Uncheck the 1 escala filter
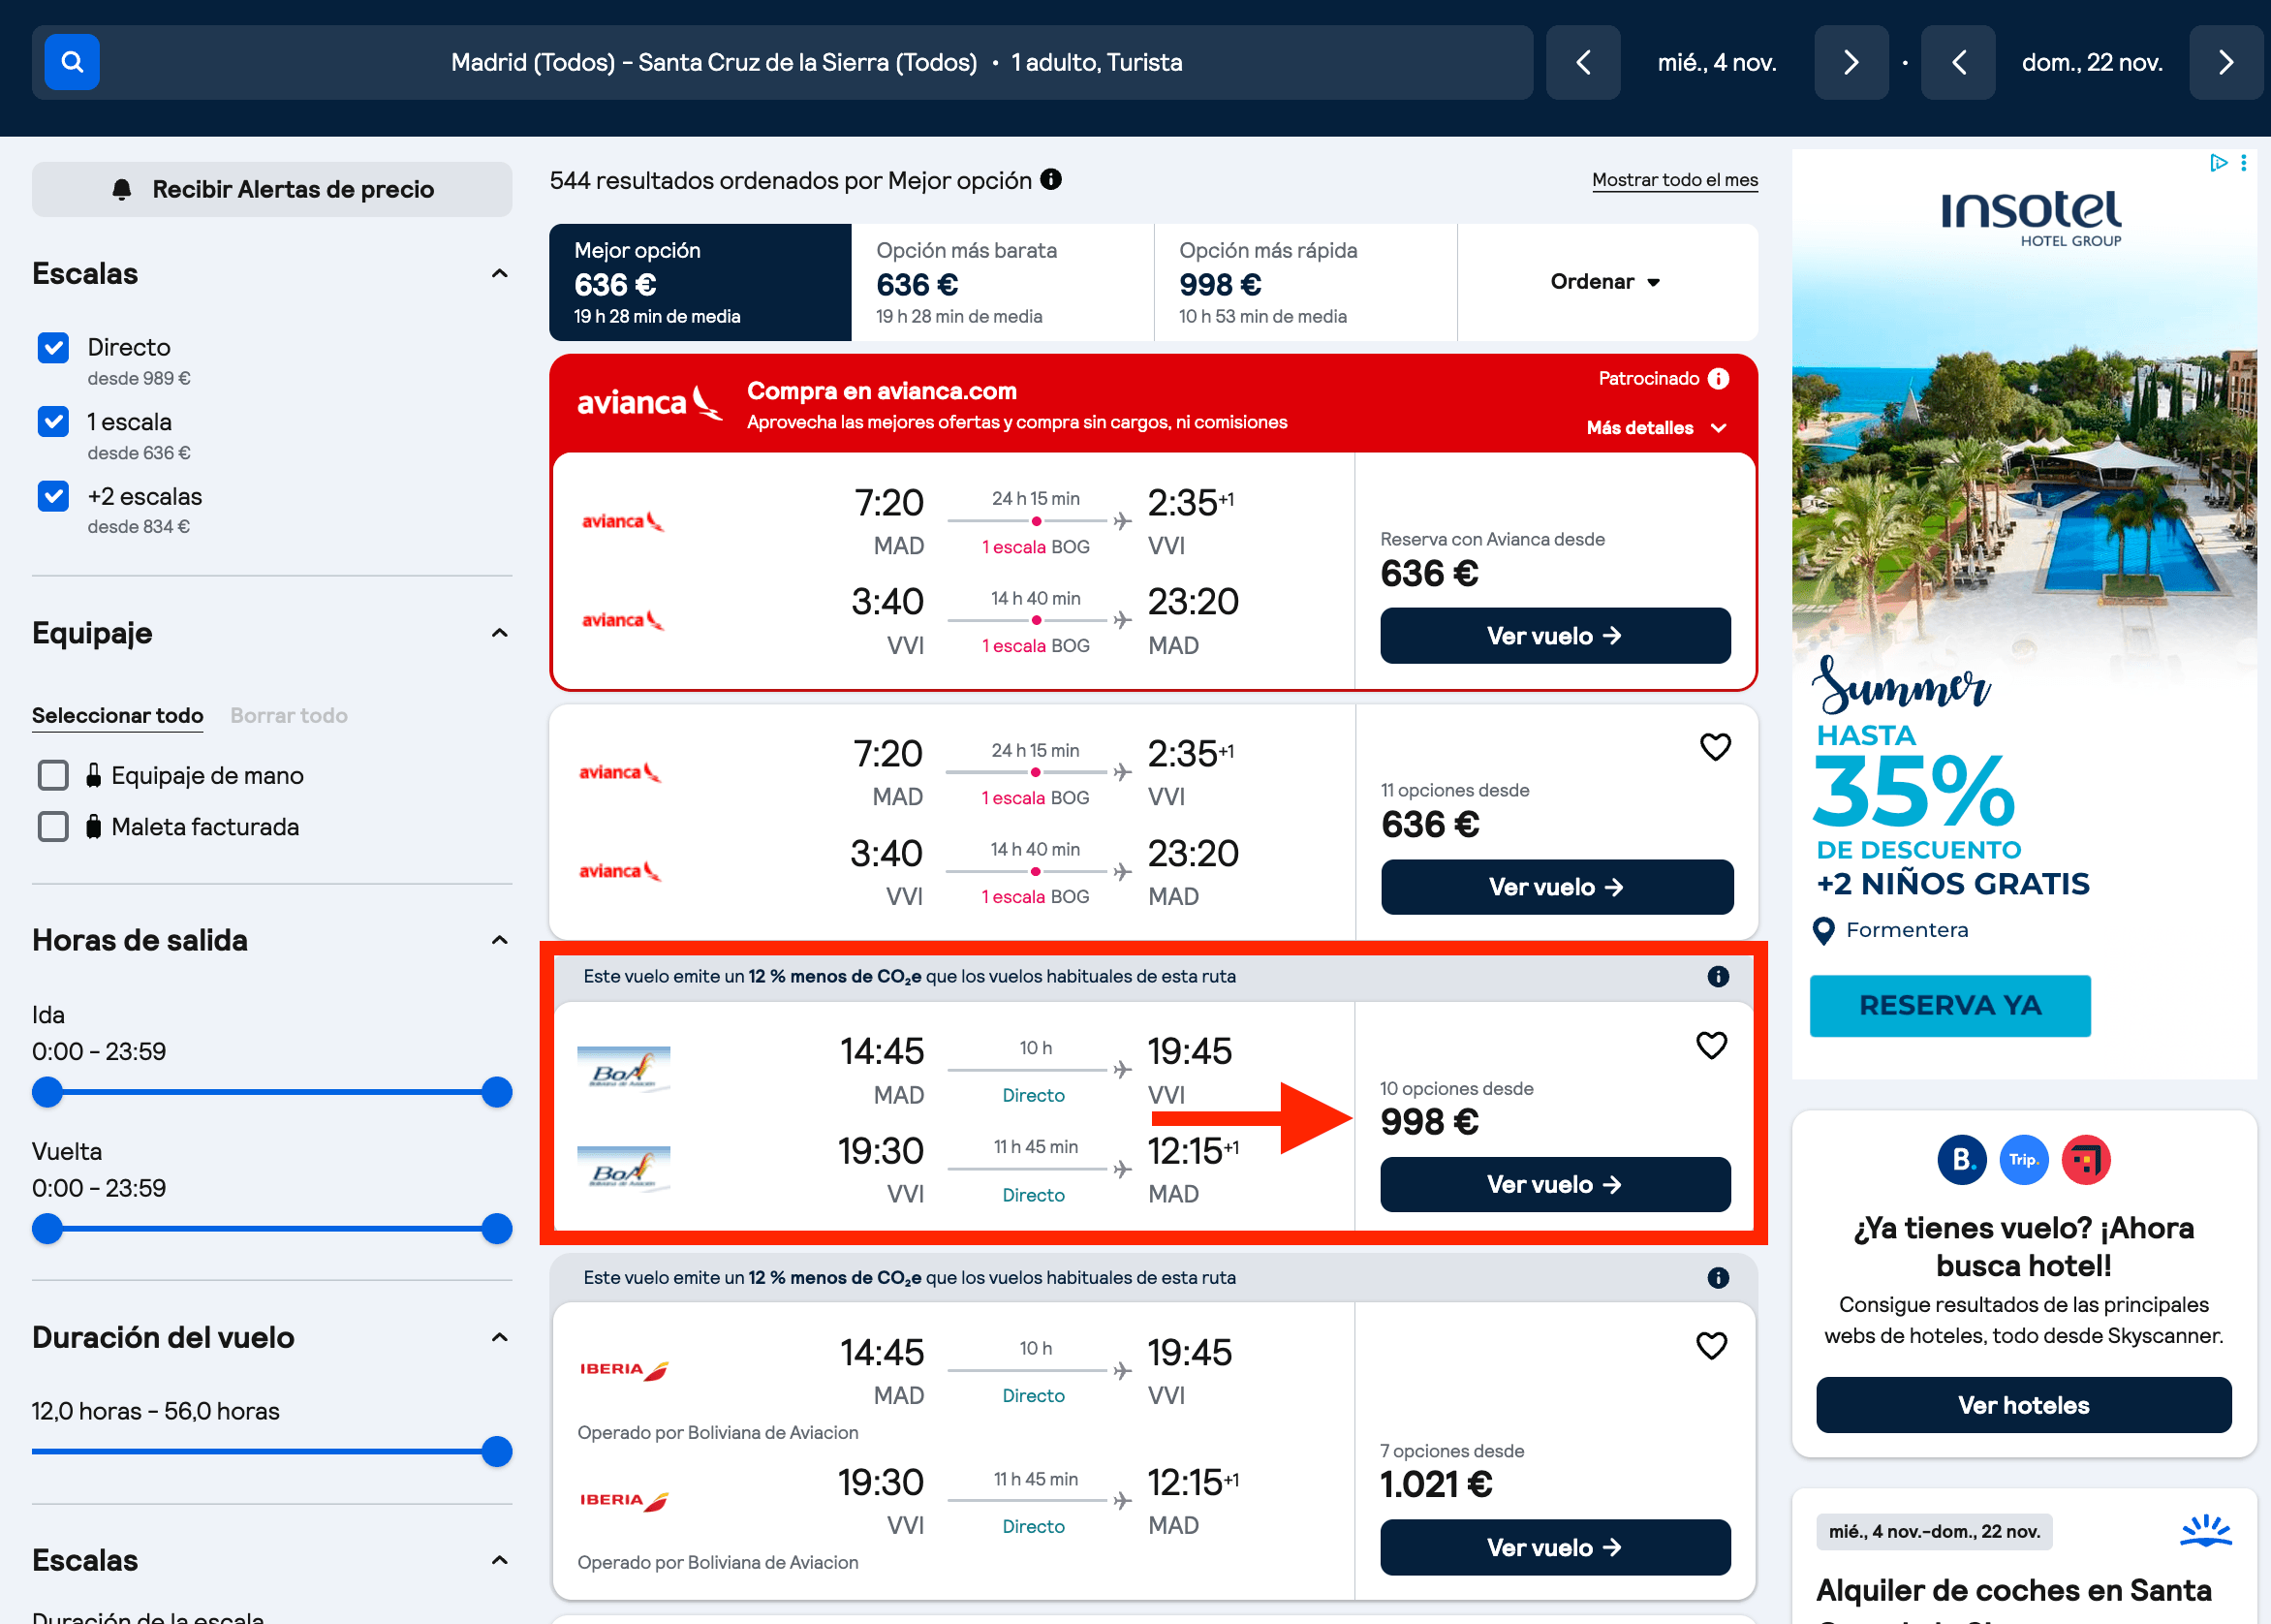Image resolution: width=2271 pixels, height=1624 pixels. [53, 422]
